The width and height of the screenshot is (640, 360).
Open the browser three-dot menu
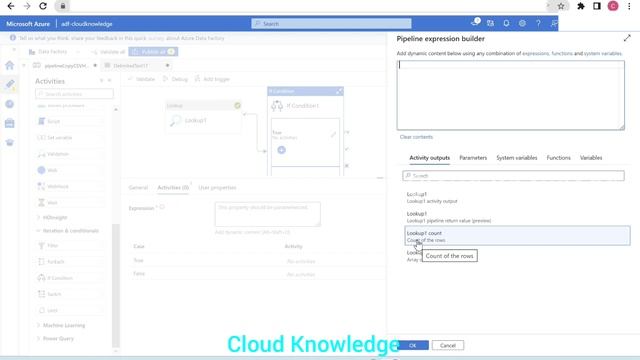(x=629, y=6)
